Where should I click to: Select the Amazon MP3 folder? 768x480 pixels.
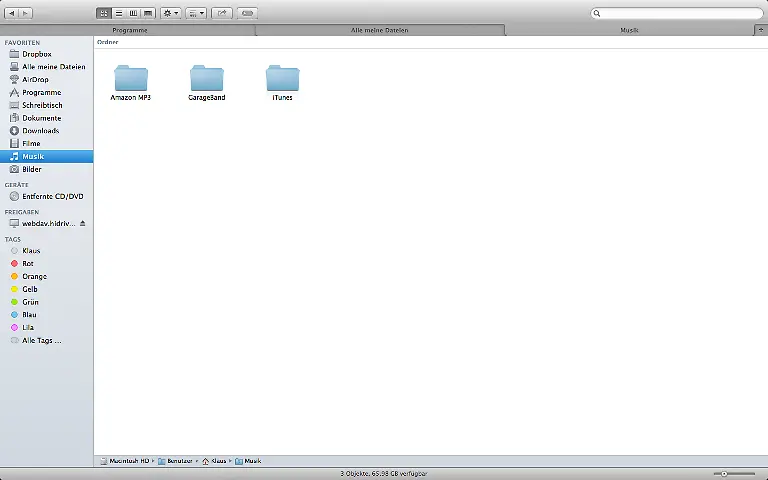click(x=131, y=82)
